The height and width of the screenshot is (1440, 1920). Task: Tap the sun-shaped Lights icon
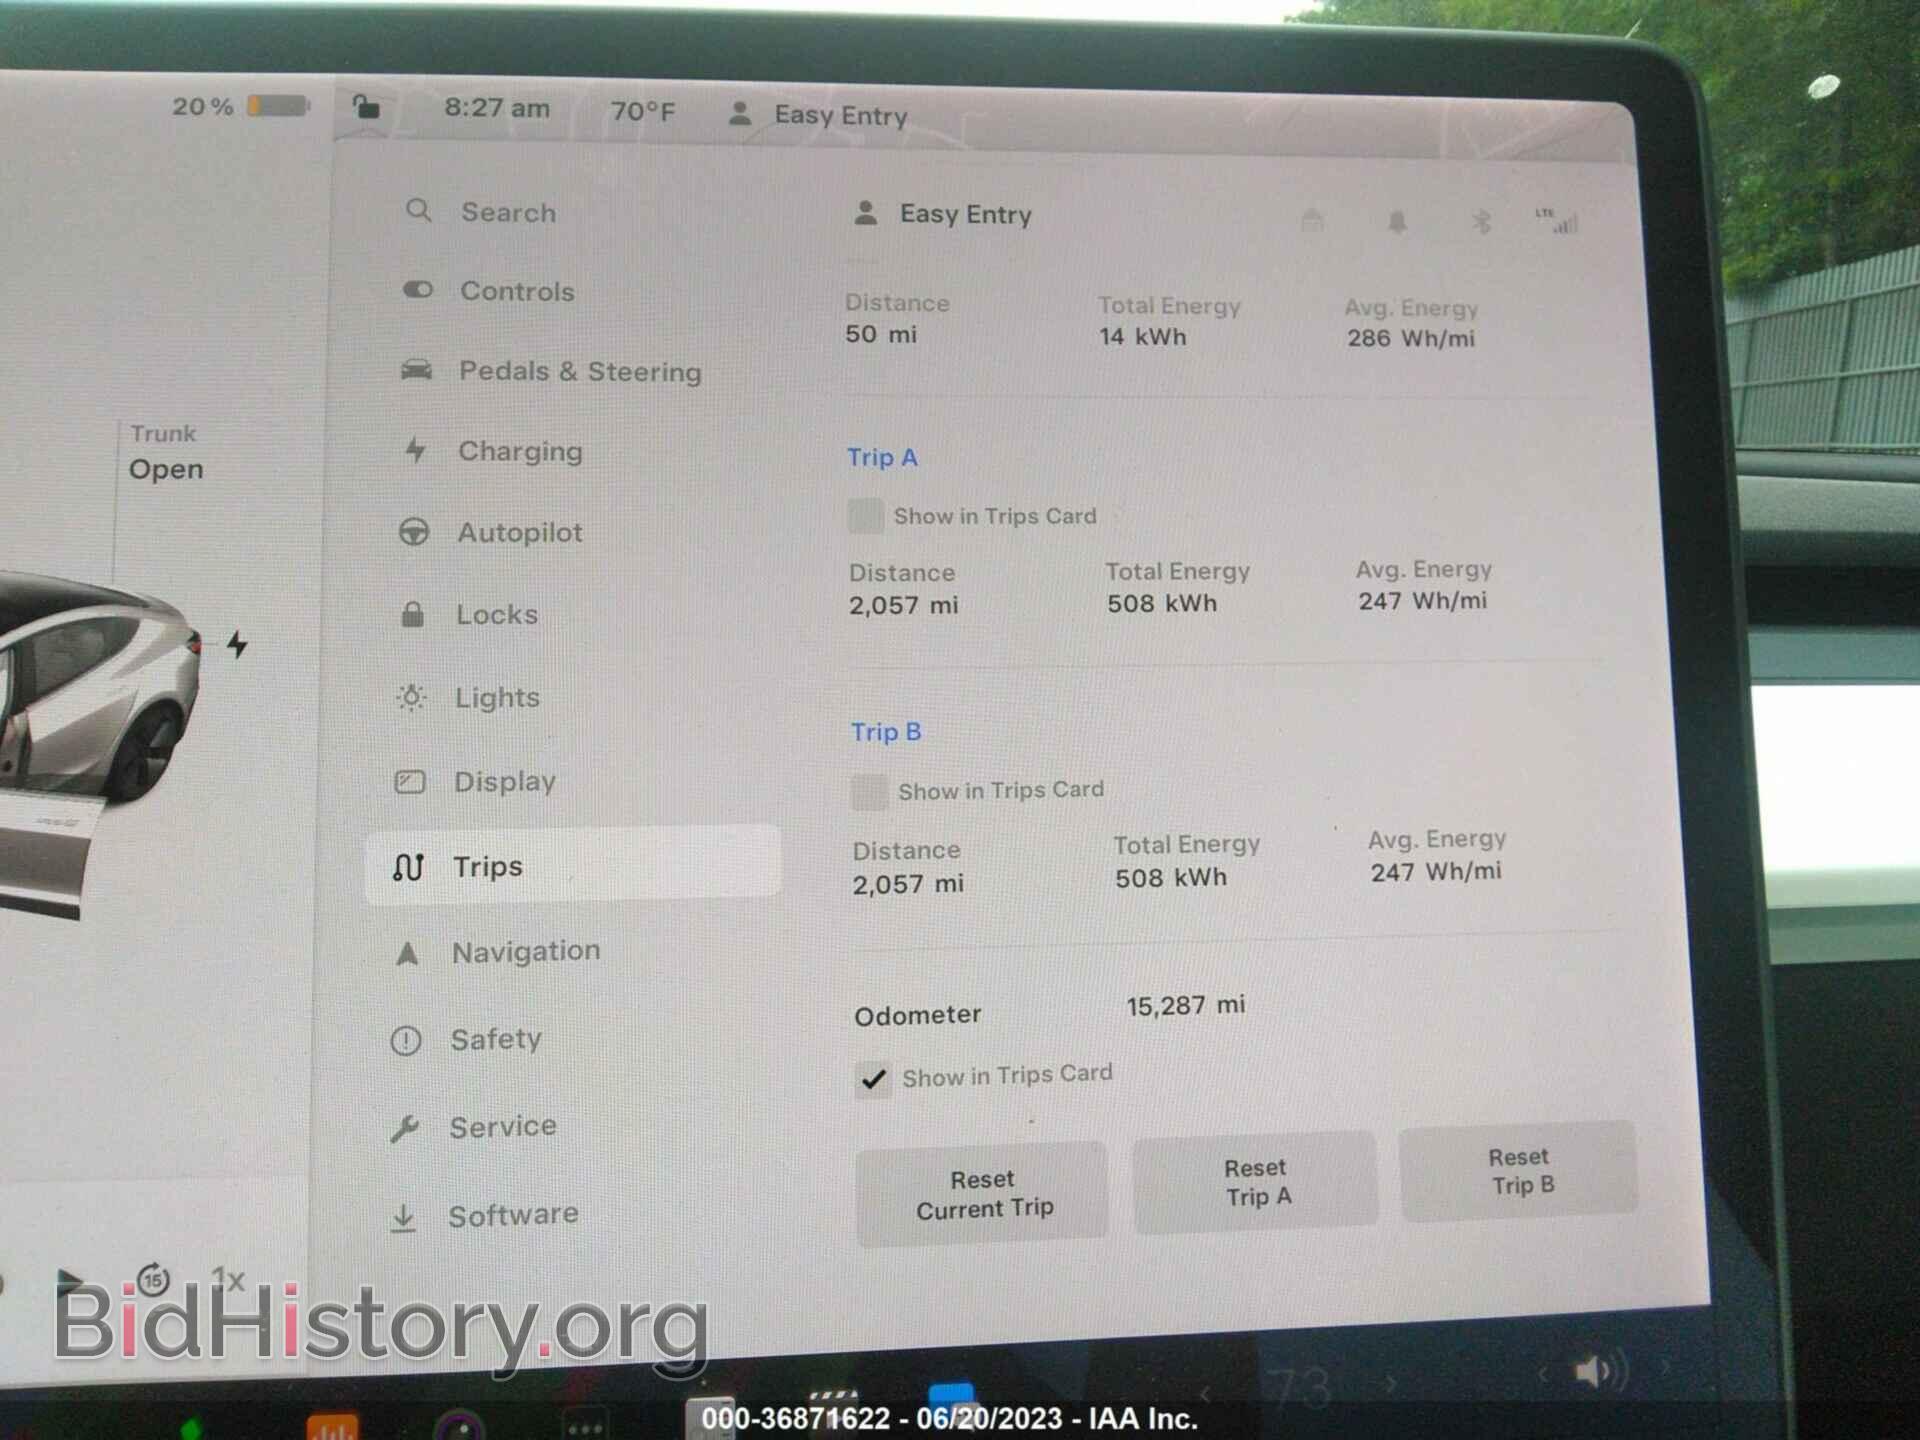point(411,697)
